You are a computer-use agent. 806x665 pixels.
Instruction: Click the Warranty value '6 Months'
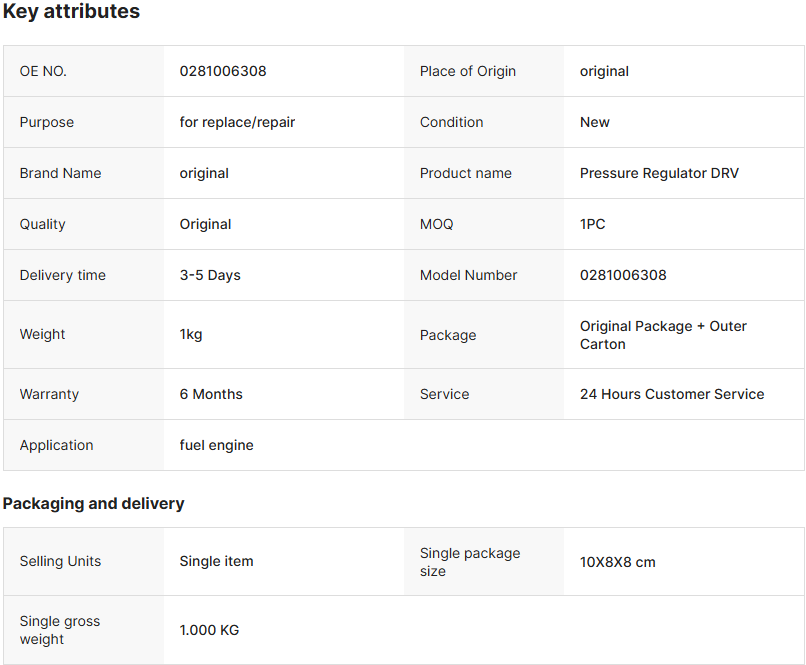pyautogui.click(x=211, y=394)
